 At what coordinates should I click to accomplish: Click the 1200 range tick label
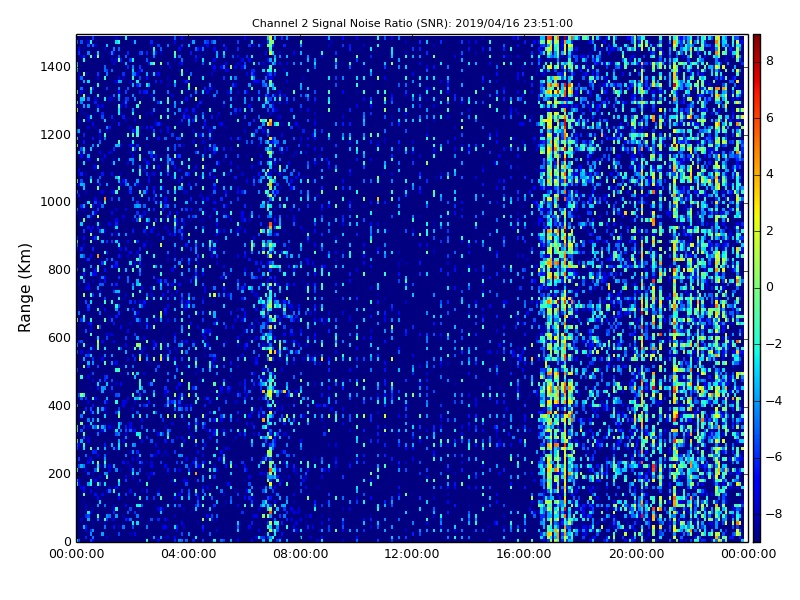[x=56, y=135]
